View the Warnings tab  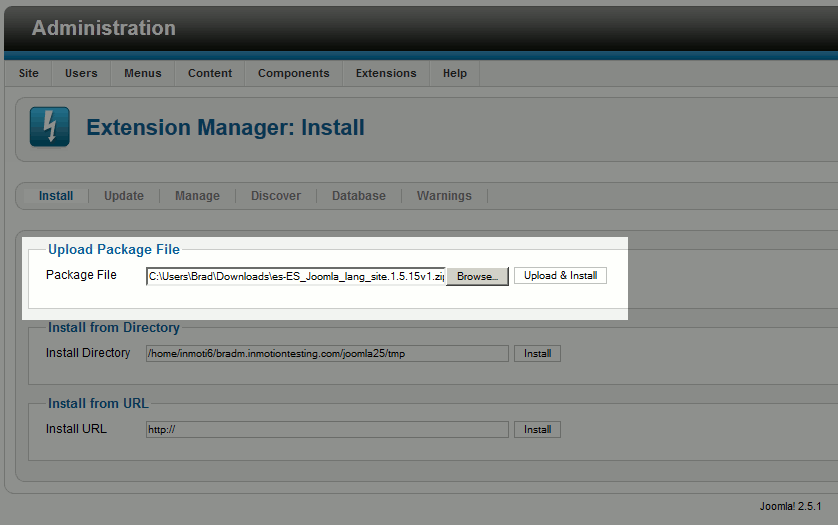444,196
